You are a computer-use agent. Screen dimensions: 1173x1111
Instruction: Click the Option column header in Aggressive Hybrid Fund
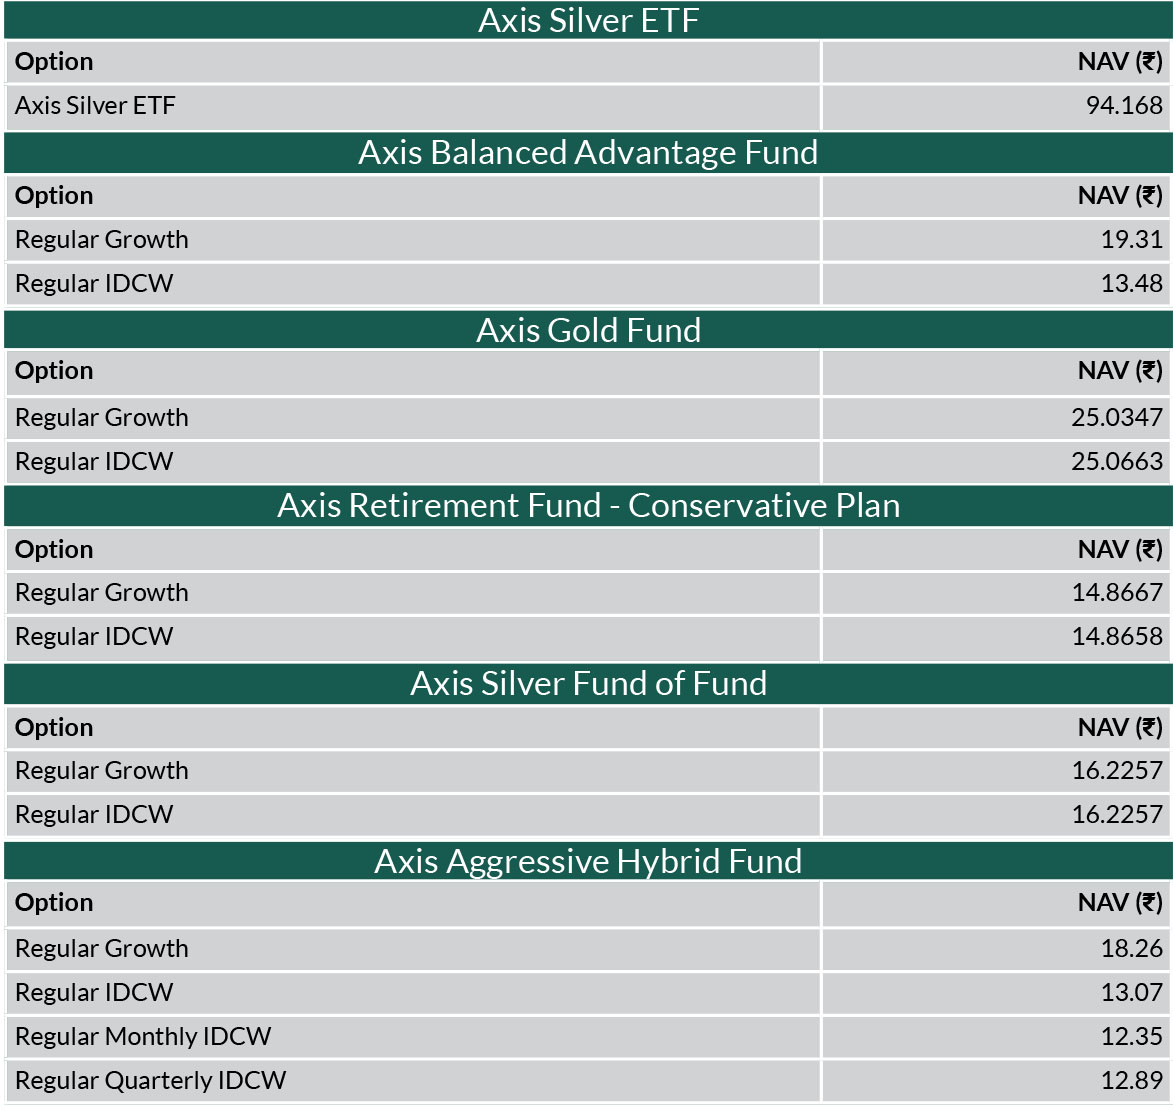pos(54,903)
